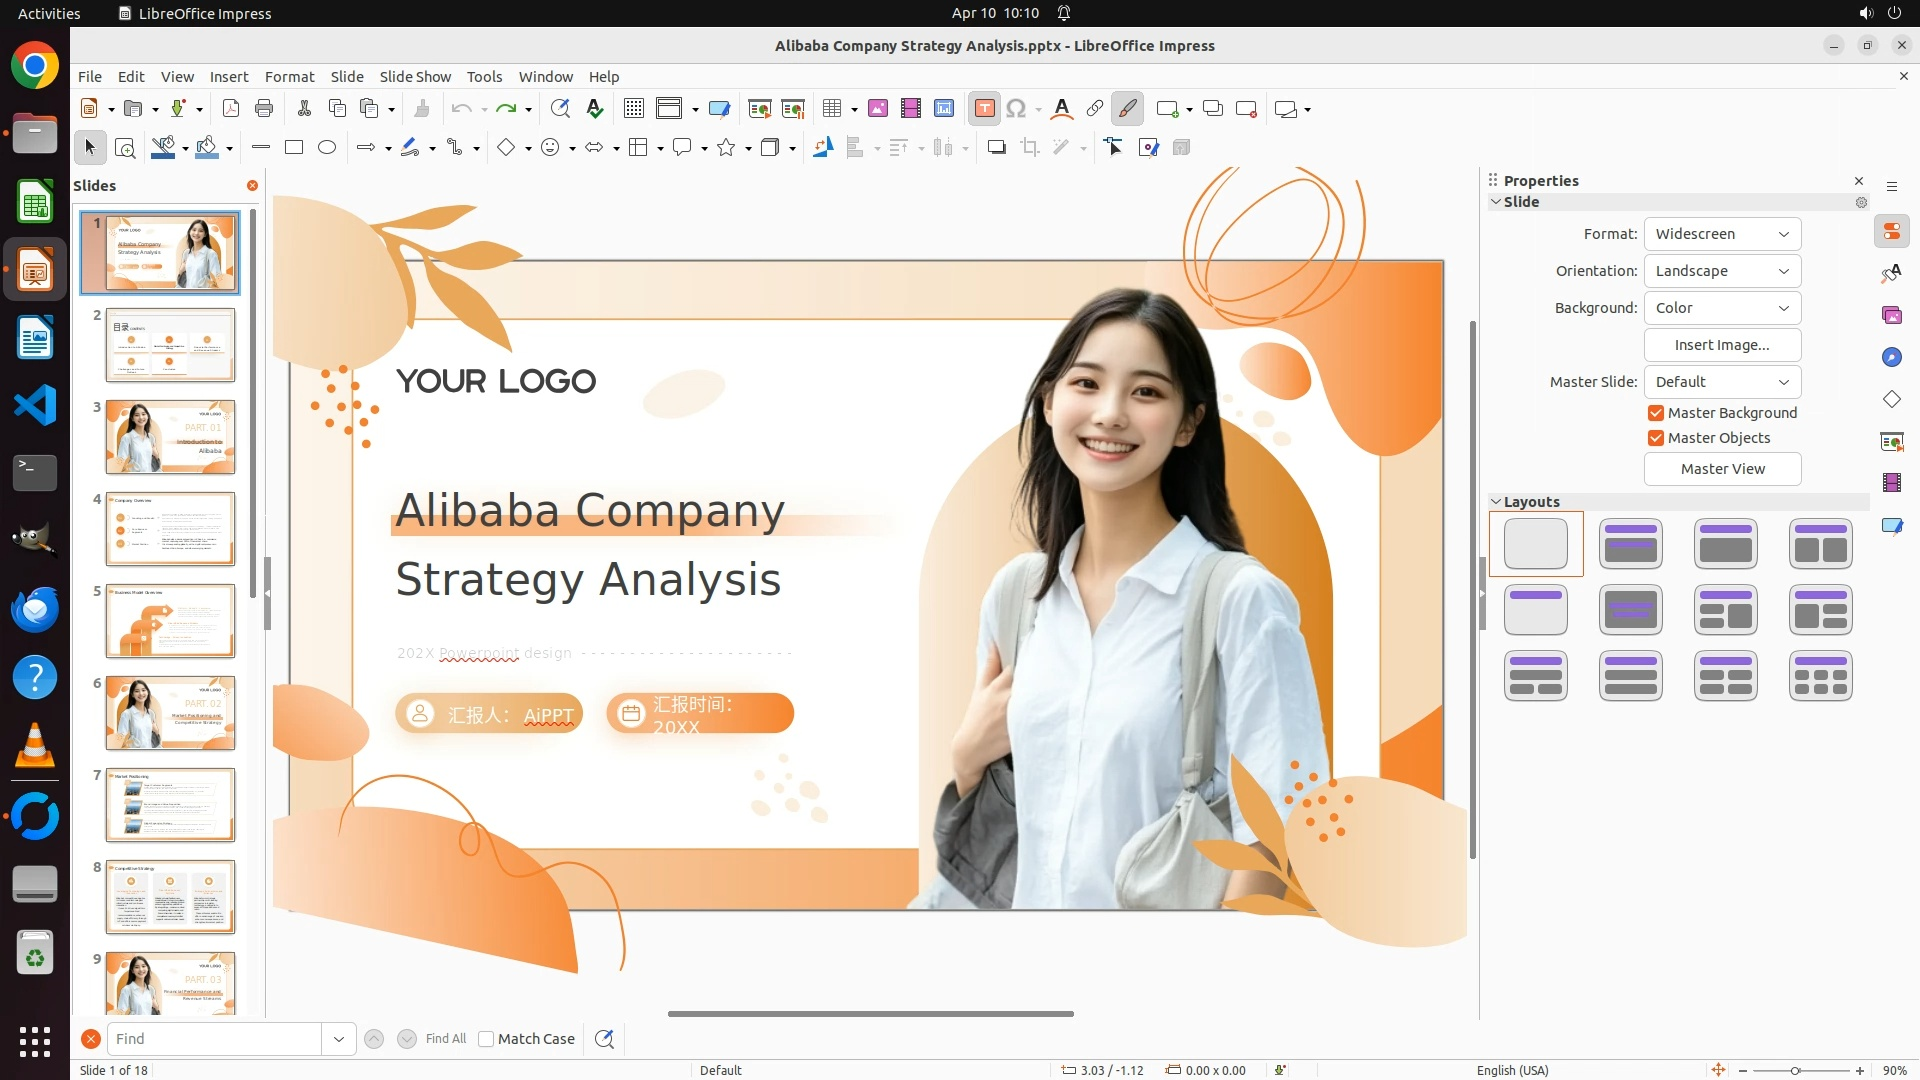Click the Crop Image tool icon

(x=1029, y=148)
